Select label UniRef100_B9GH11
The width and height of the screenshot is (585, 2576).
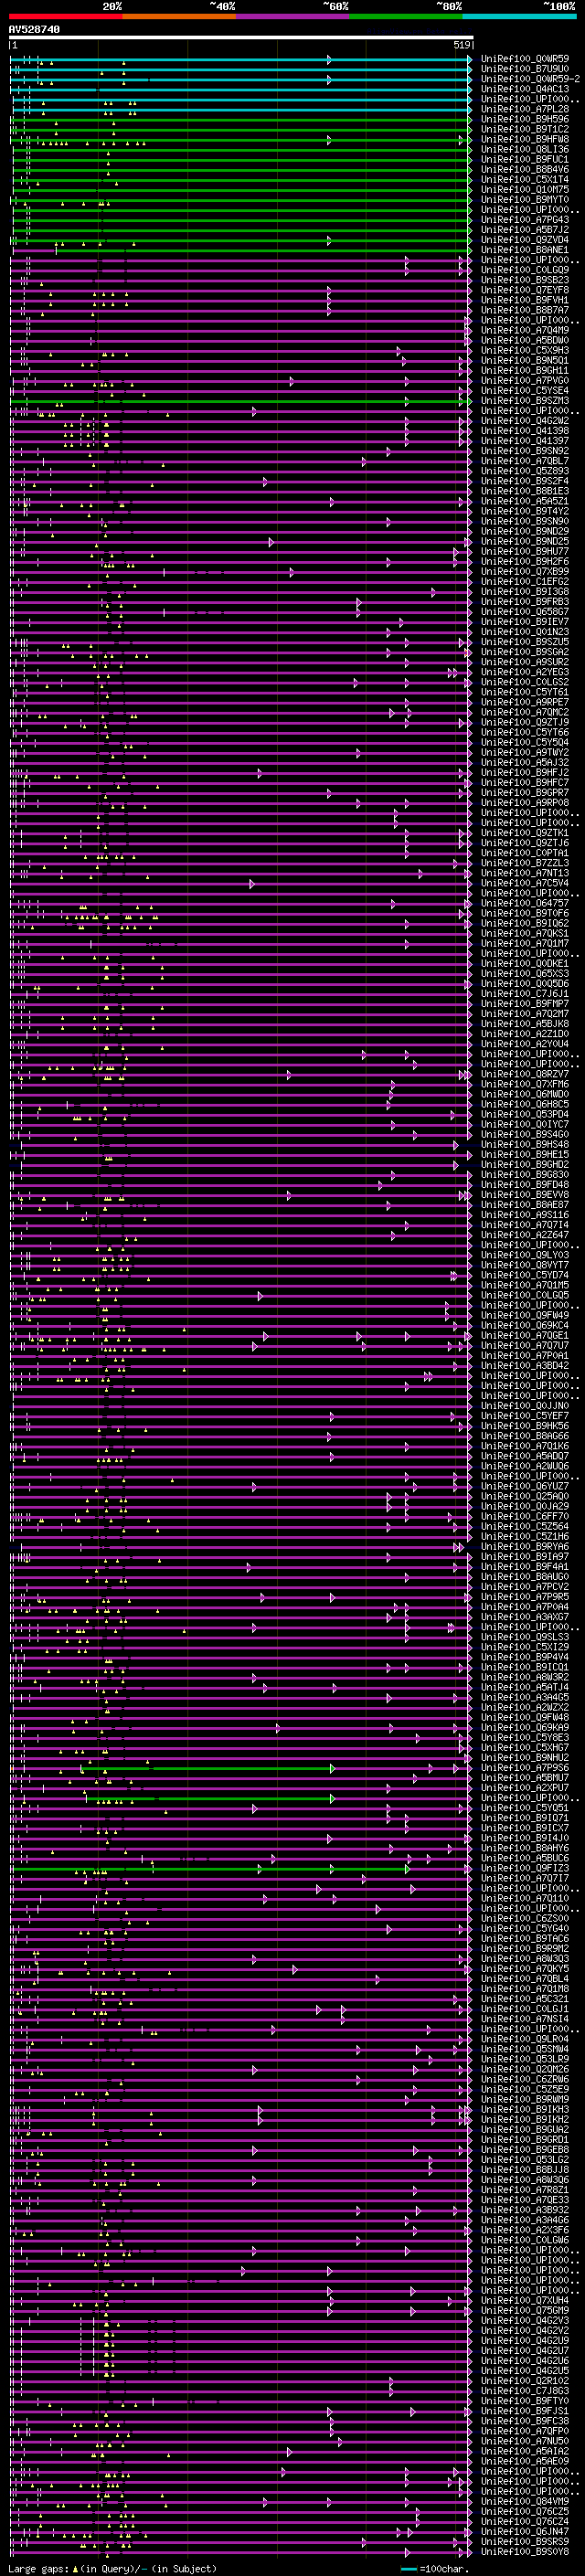click(x=525, y=371)
